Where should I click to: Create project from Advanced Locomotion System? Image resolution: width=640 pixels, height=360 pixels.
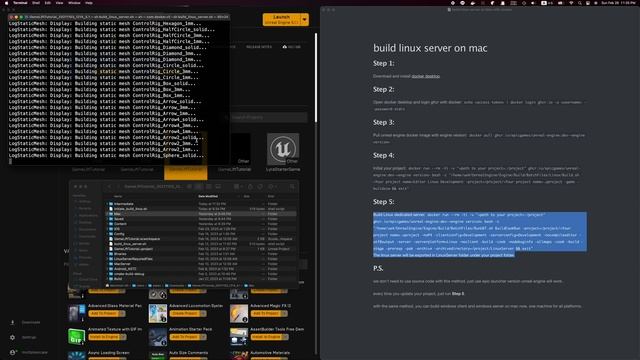click(x=184, y=313)
